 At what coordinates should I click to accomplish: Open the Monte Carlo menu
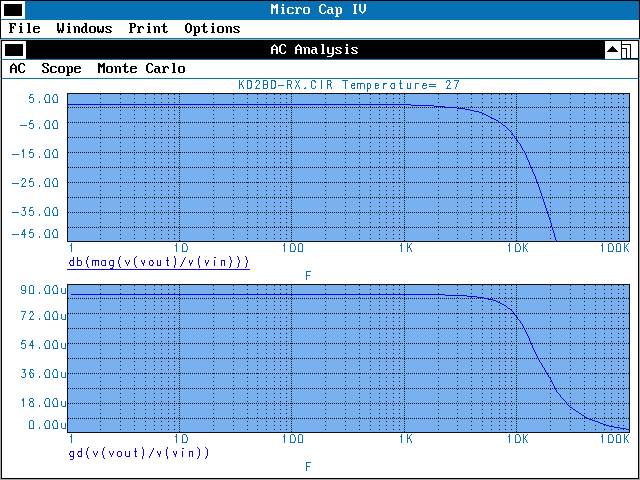(x=141, y=69)
